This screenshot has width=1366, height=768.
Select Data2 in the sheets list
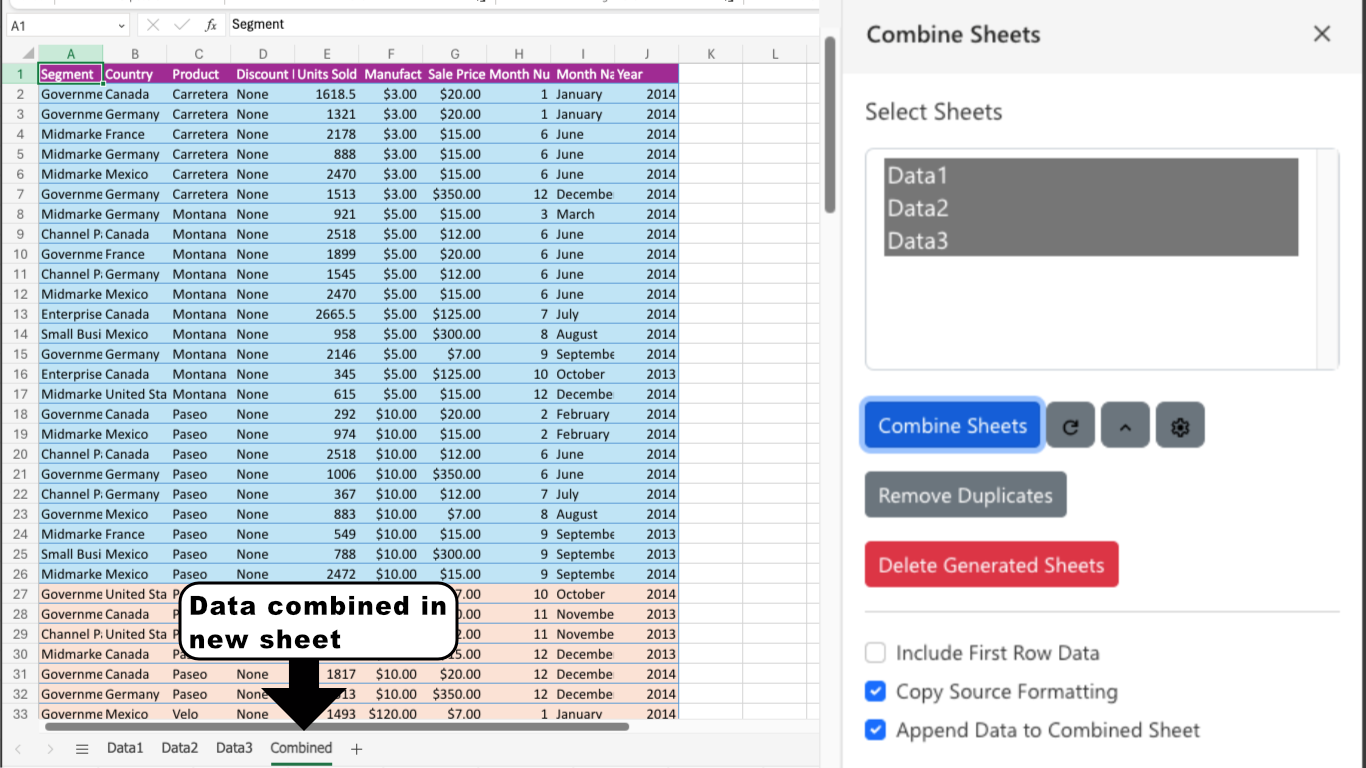(x=918, y=208)
